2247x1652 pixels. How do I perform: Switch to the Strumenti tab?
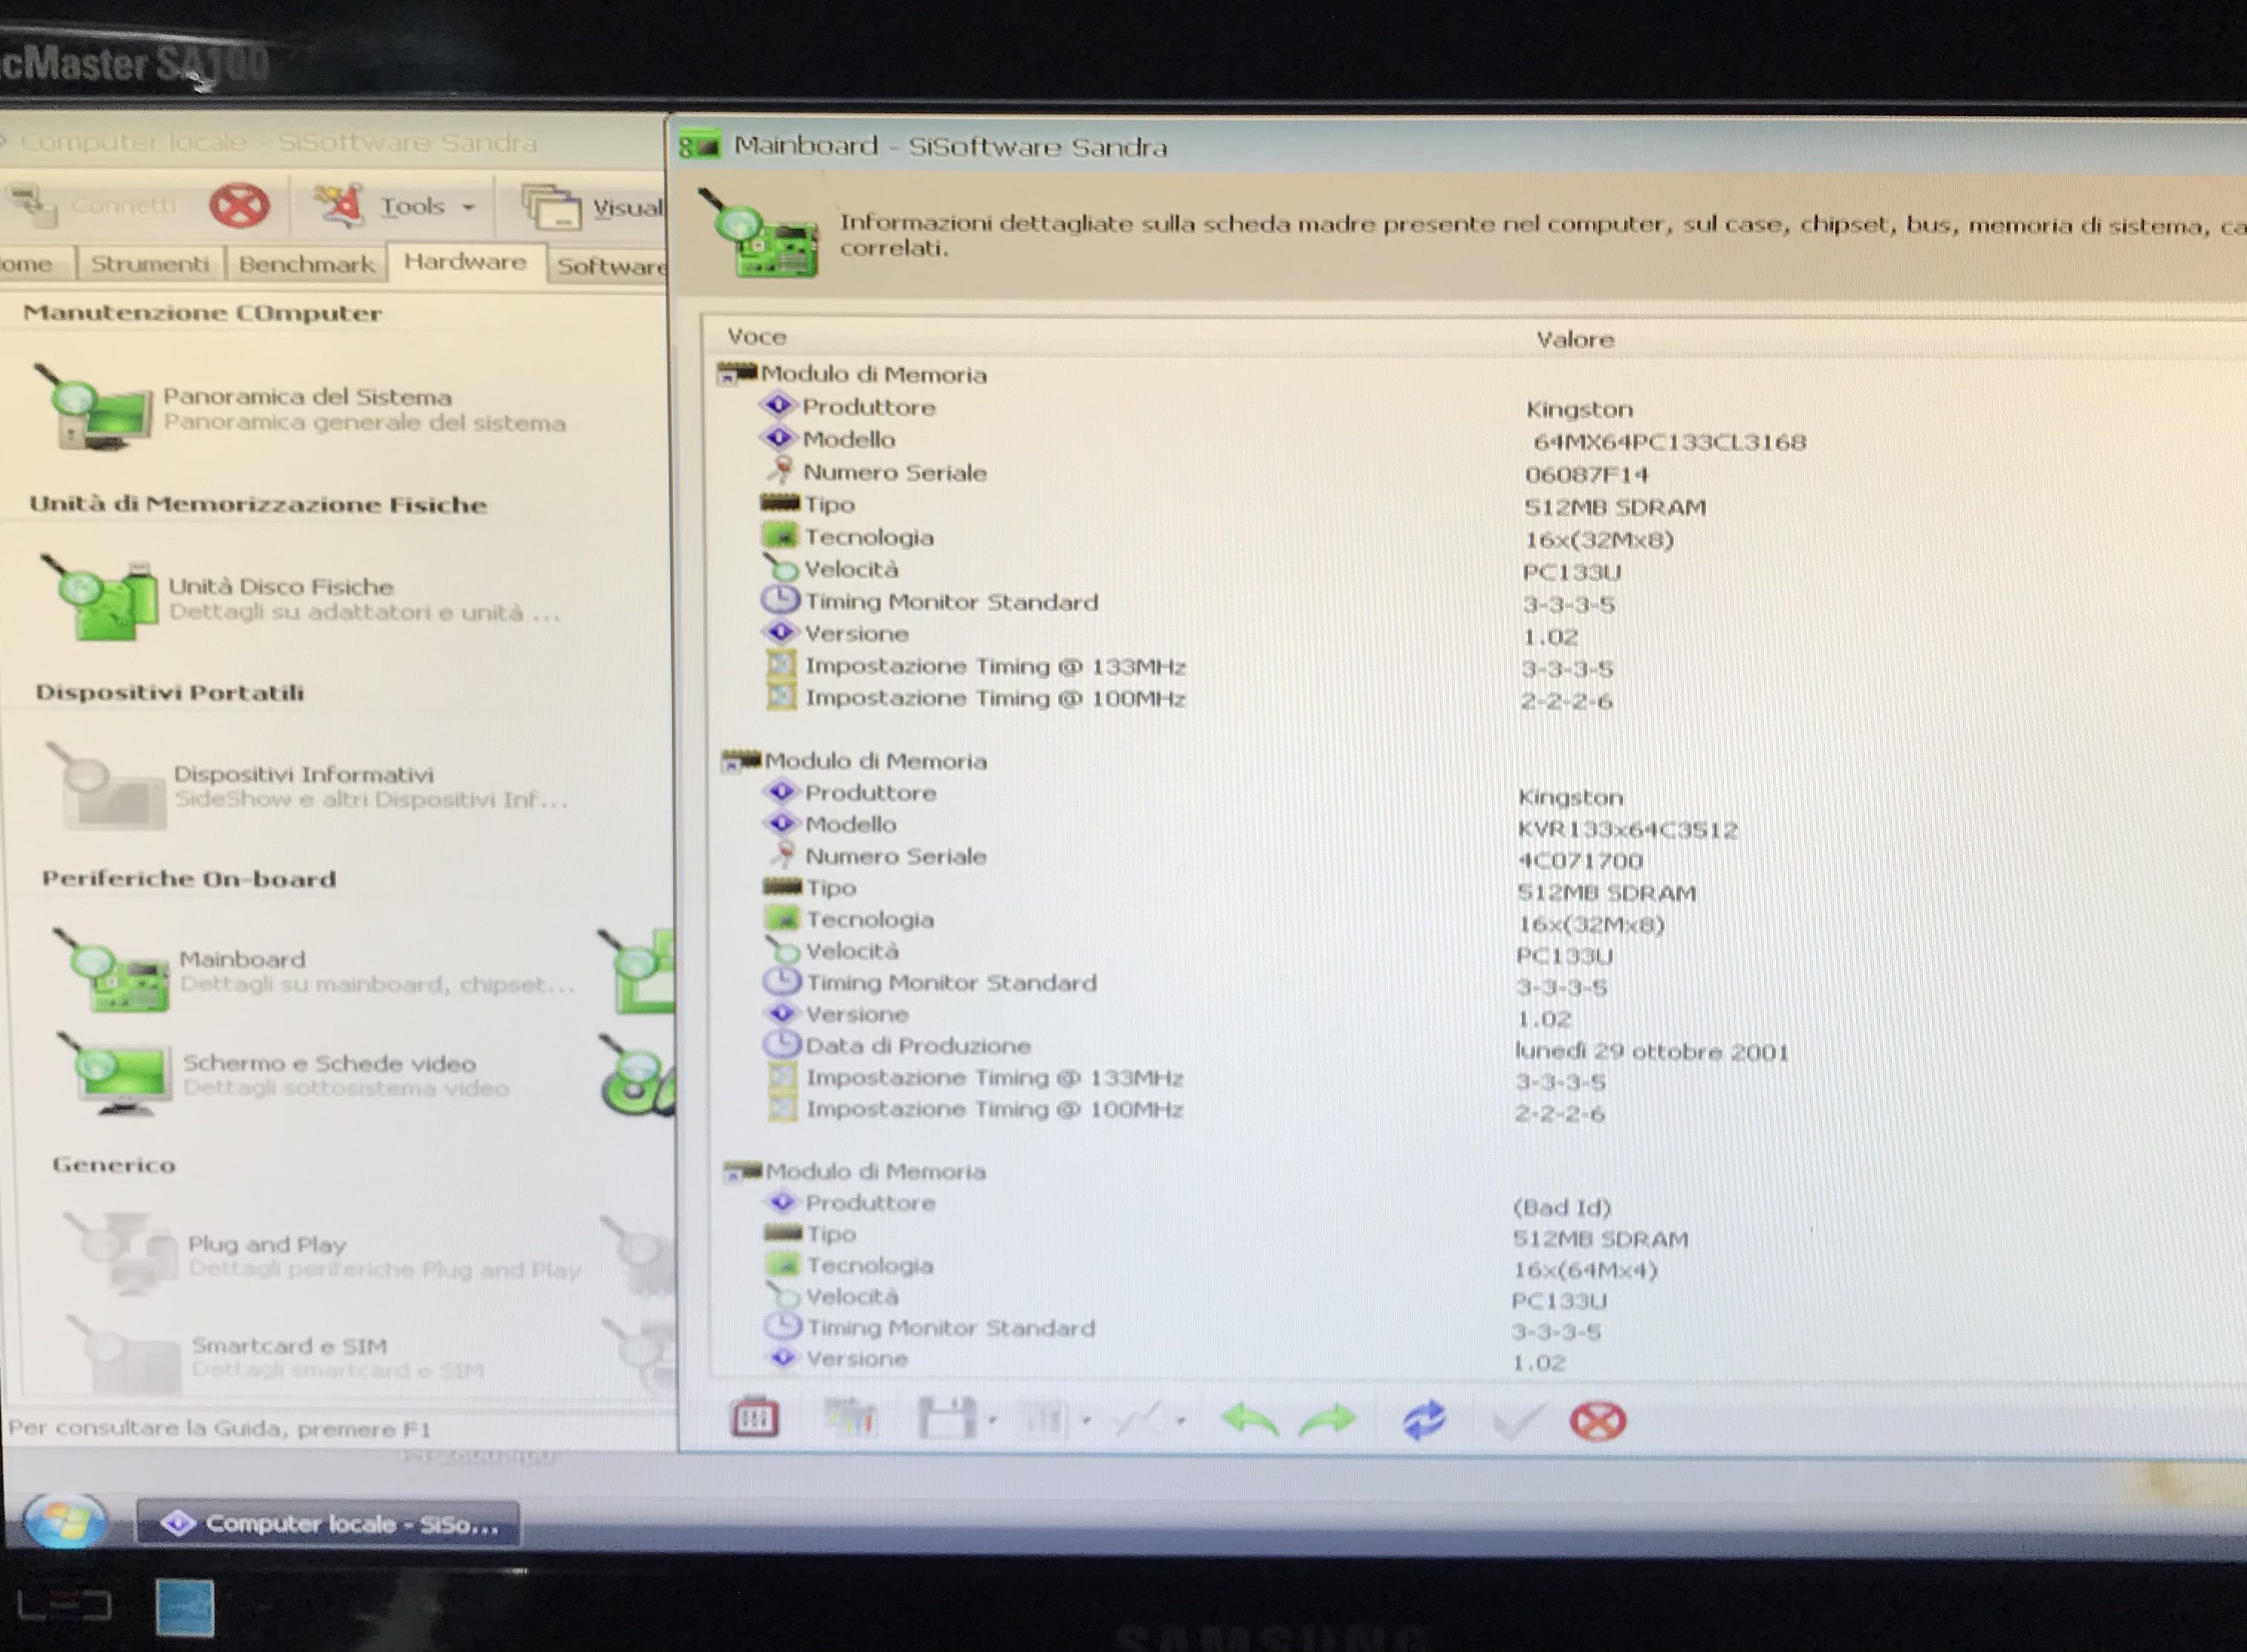(x=150, y=264)
